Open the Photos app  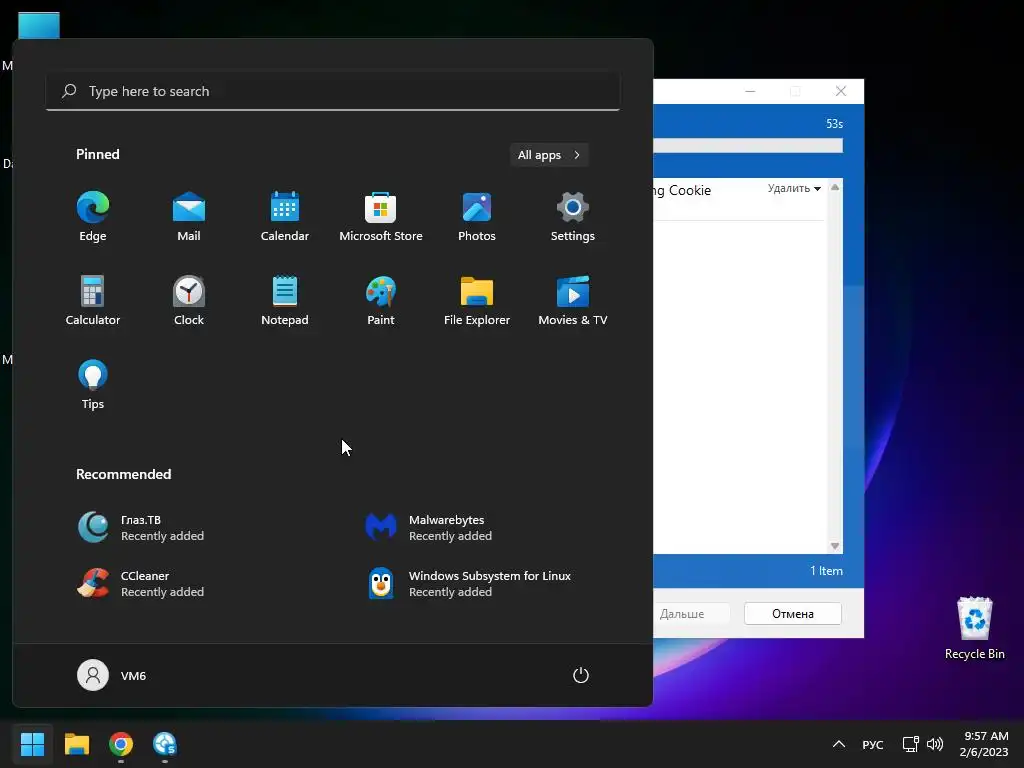click(x=477, y=217)
